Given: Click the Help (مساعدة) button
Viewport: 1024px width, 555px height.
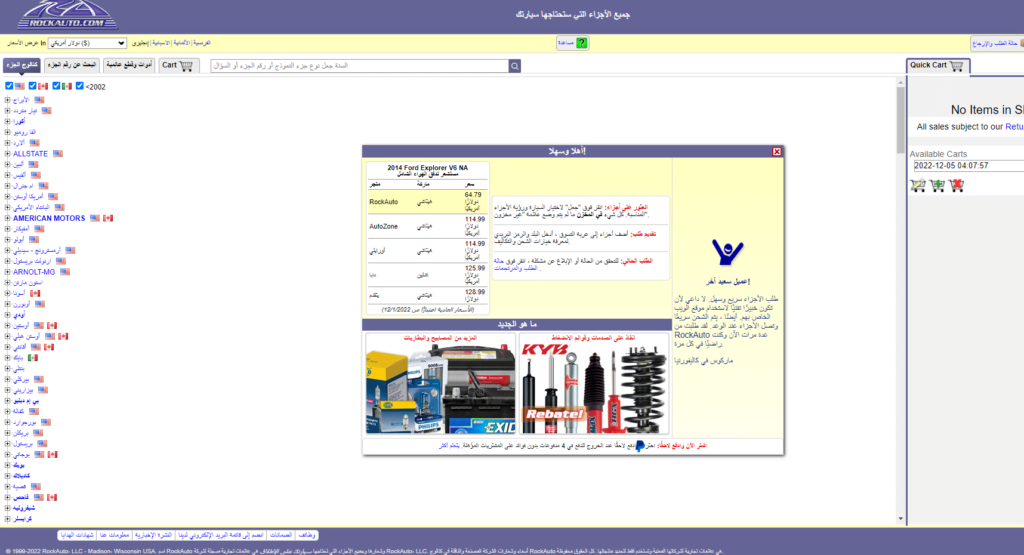Looking at the screenshot, I should click(573, 43).
